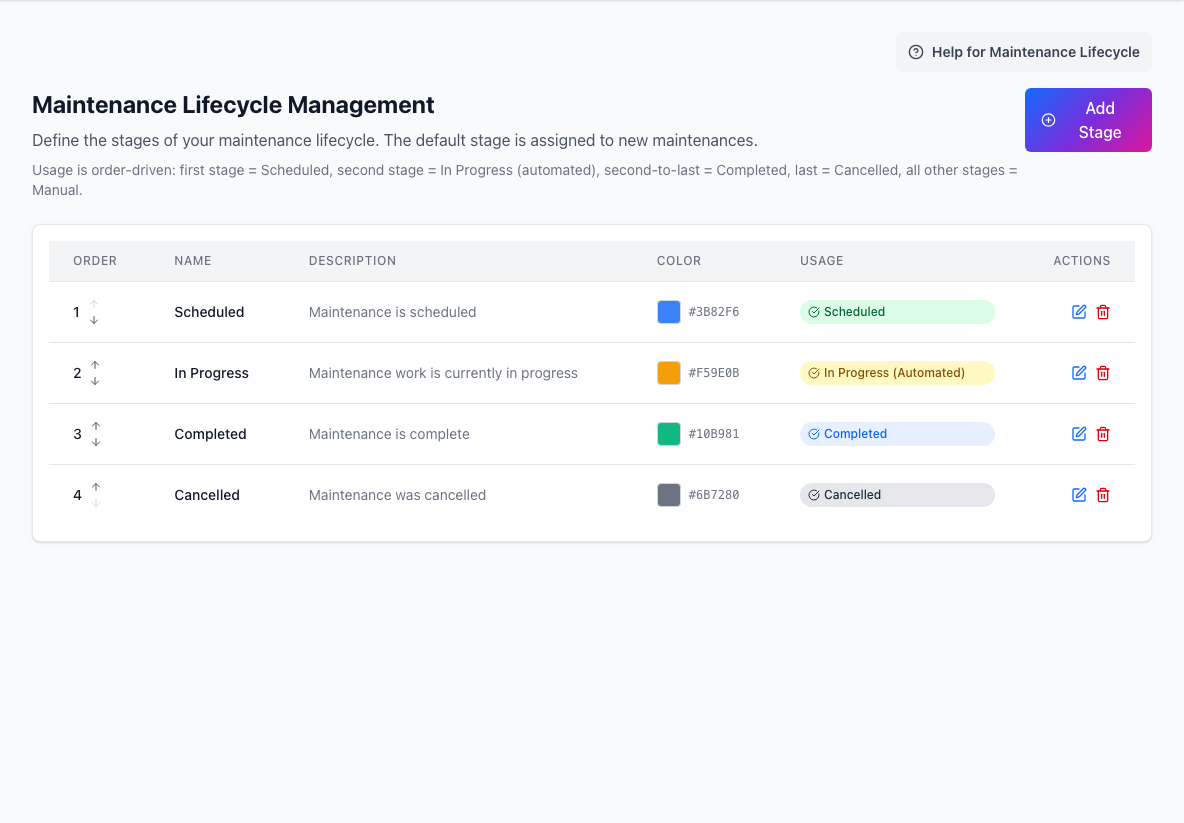Move Completed stage down
Screen dimensions: 1184x823
(96, 442)
